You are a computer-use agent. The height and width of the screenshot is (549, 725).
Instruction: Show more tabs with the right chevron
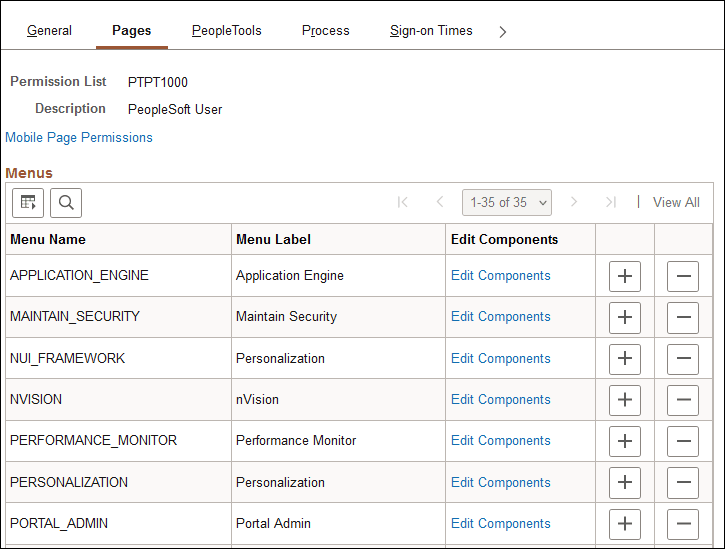click(503, 31)
